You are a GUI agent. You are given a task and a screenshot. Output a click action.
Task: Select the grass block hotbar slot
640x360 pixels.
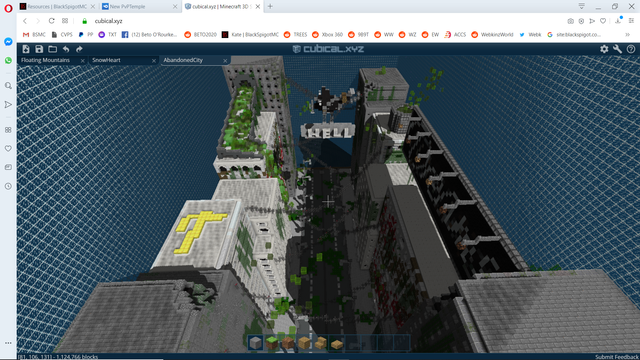[272, 343]
